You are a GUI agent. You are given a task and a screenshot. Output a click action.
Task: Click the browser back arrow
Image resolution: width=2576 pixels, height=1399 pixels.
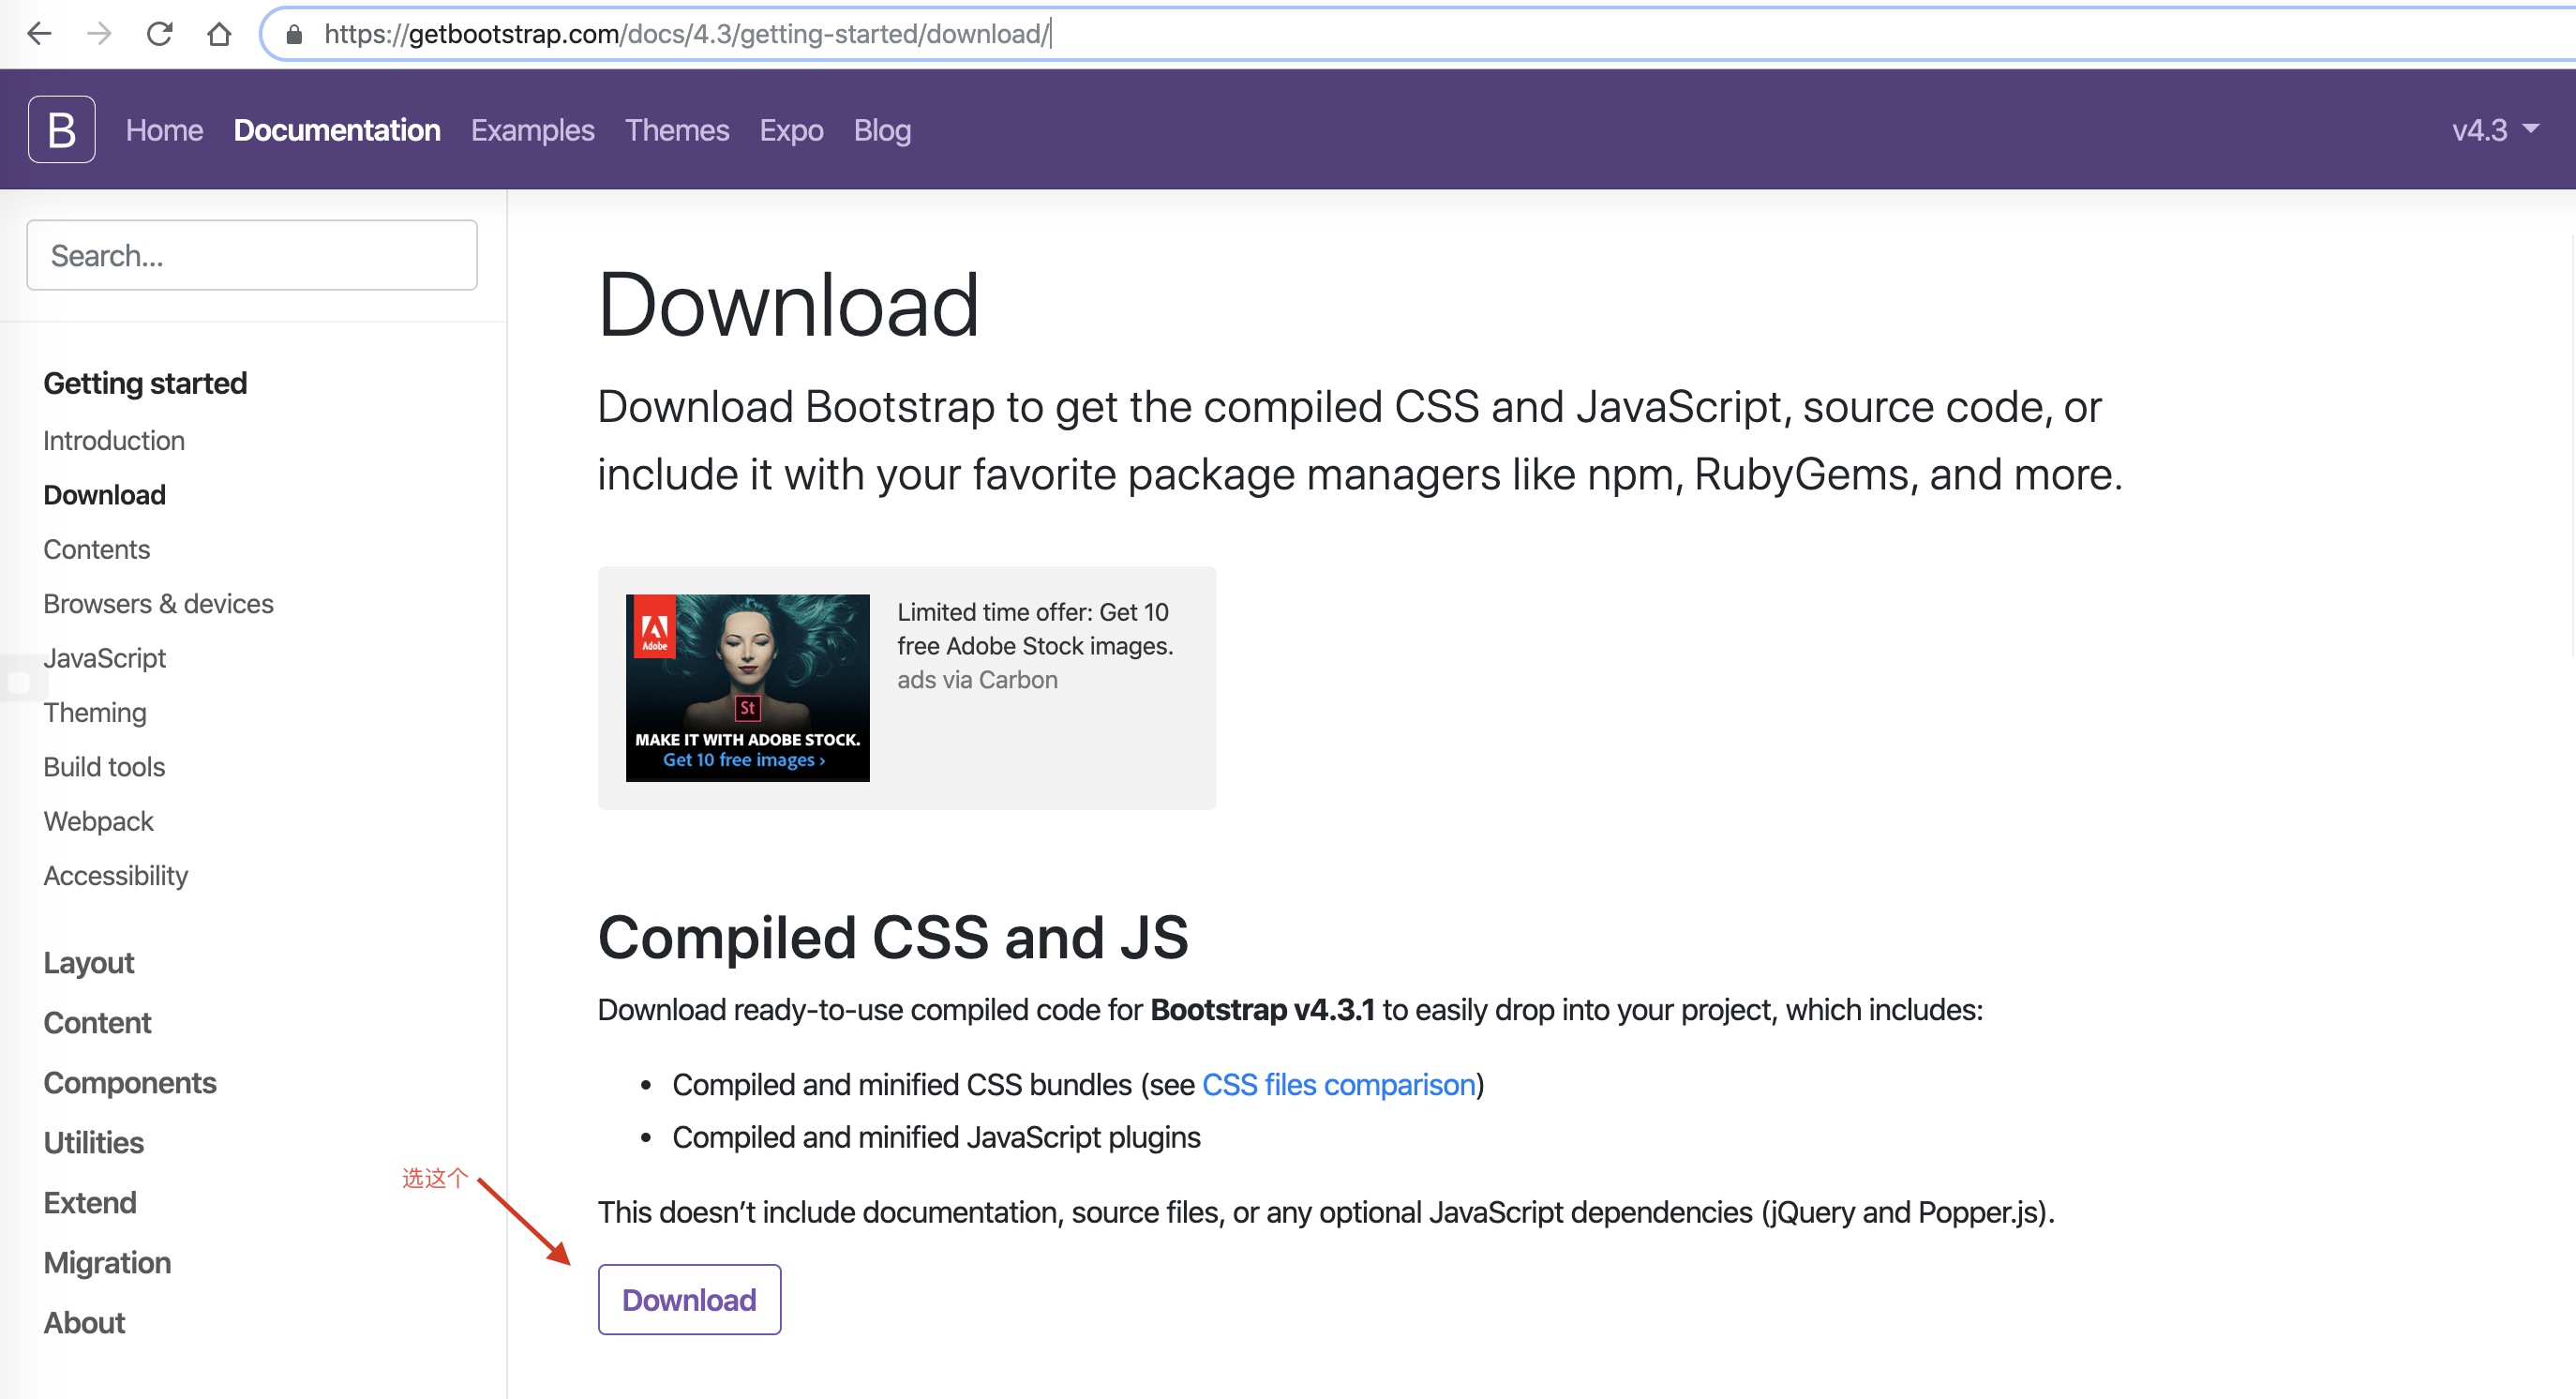pyautogui.click(x=39, y=34)
